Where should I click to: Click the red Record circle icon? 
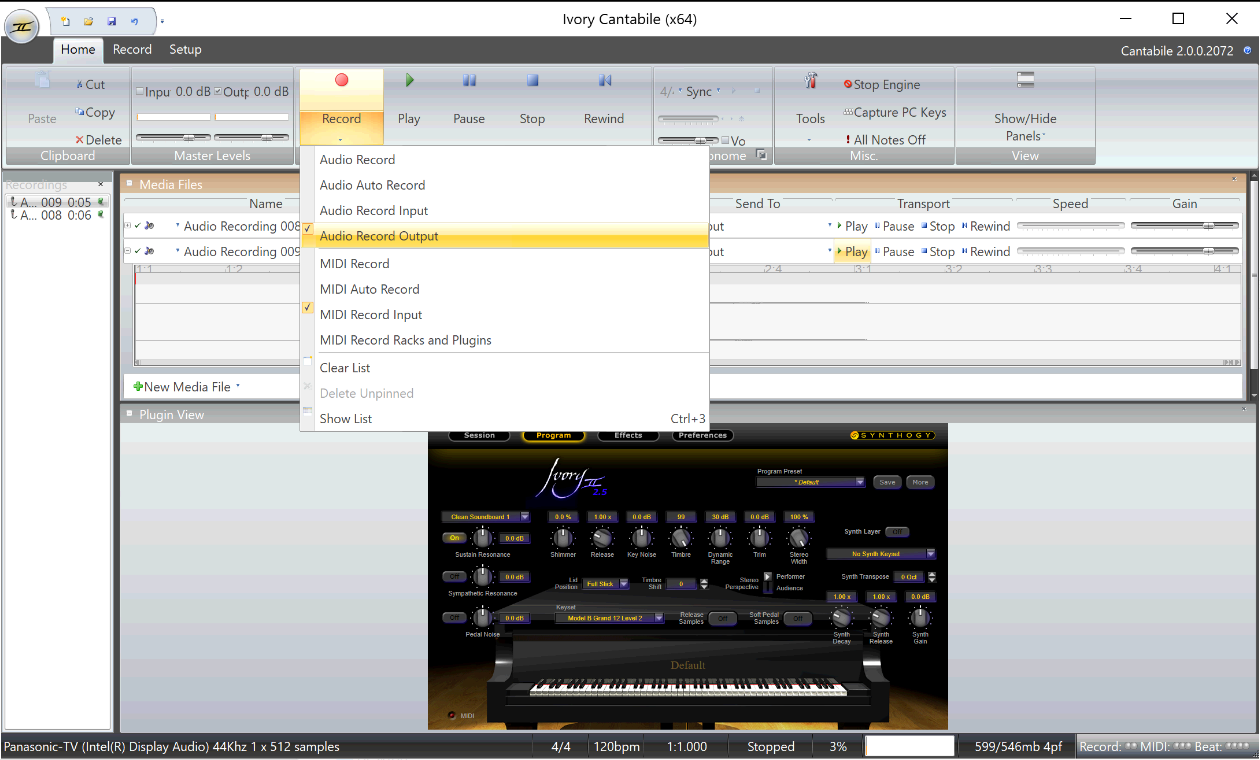click(341, 80)
